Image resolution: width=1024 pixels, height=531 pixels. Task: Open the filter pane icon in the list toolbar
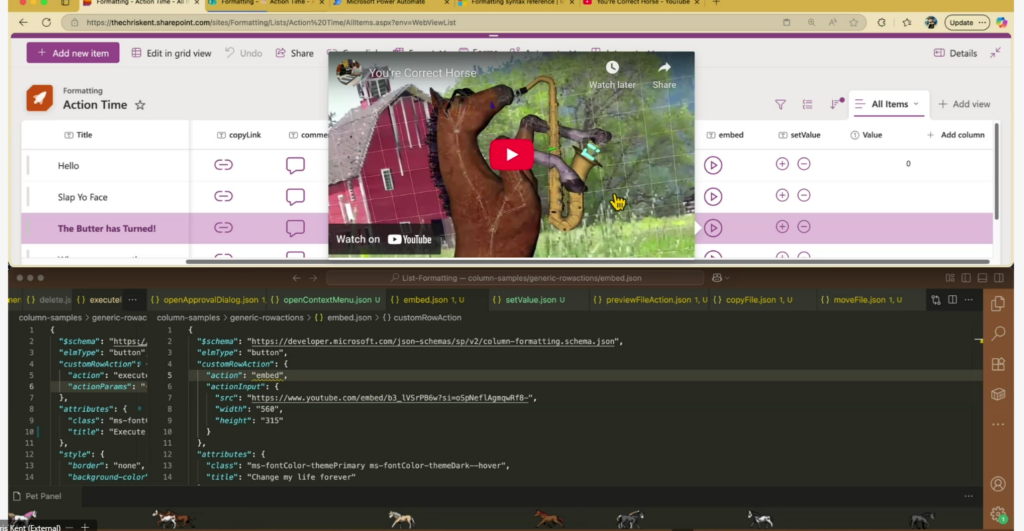[x=780, y=105]
